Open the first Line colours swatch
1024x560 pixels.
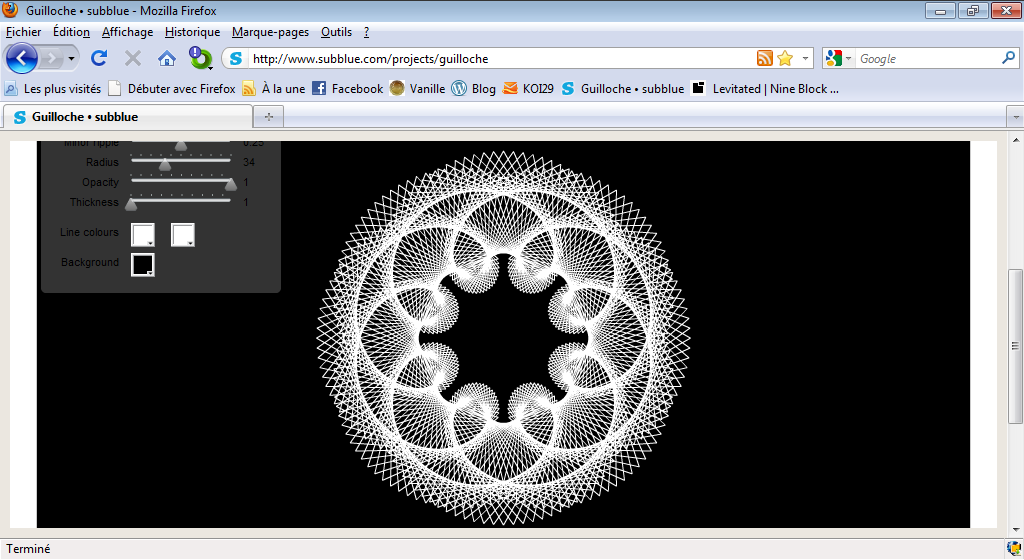[143, 234]
